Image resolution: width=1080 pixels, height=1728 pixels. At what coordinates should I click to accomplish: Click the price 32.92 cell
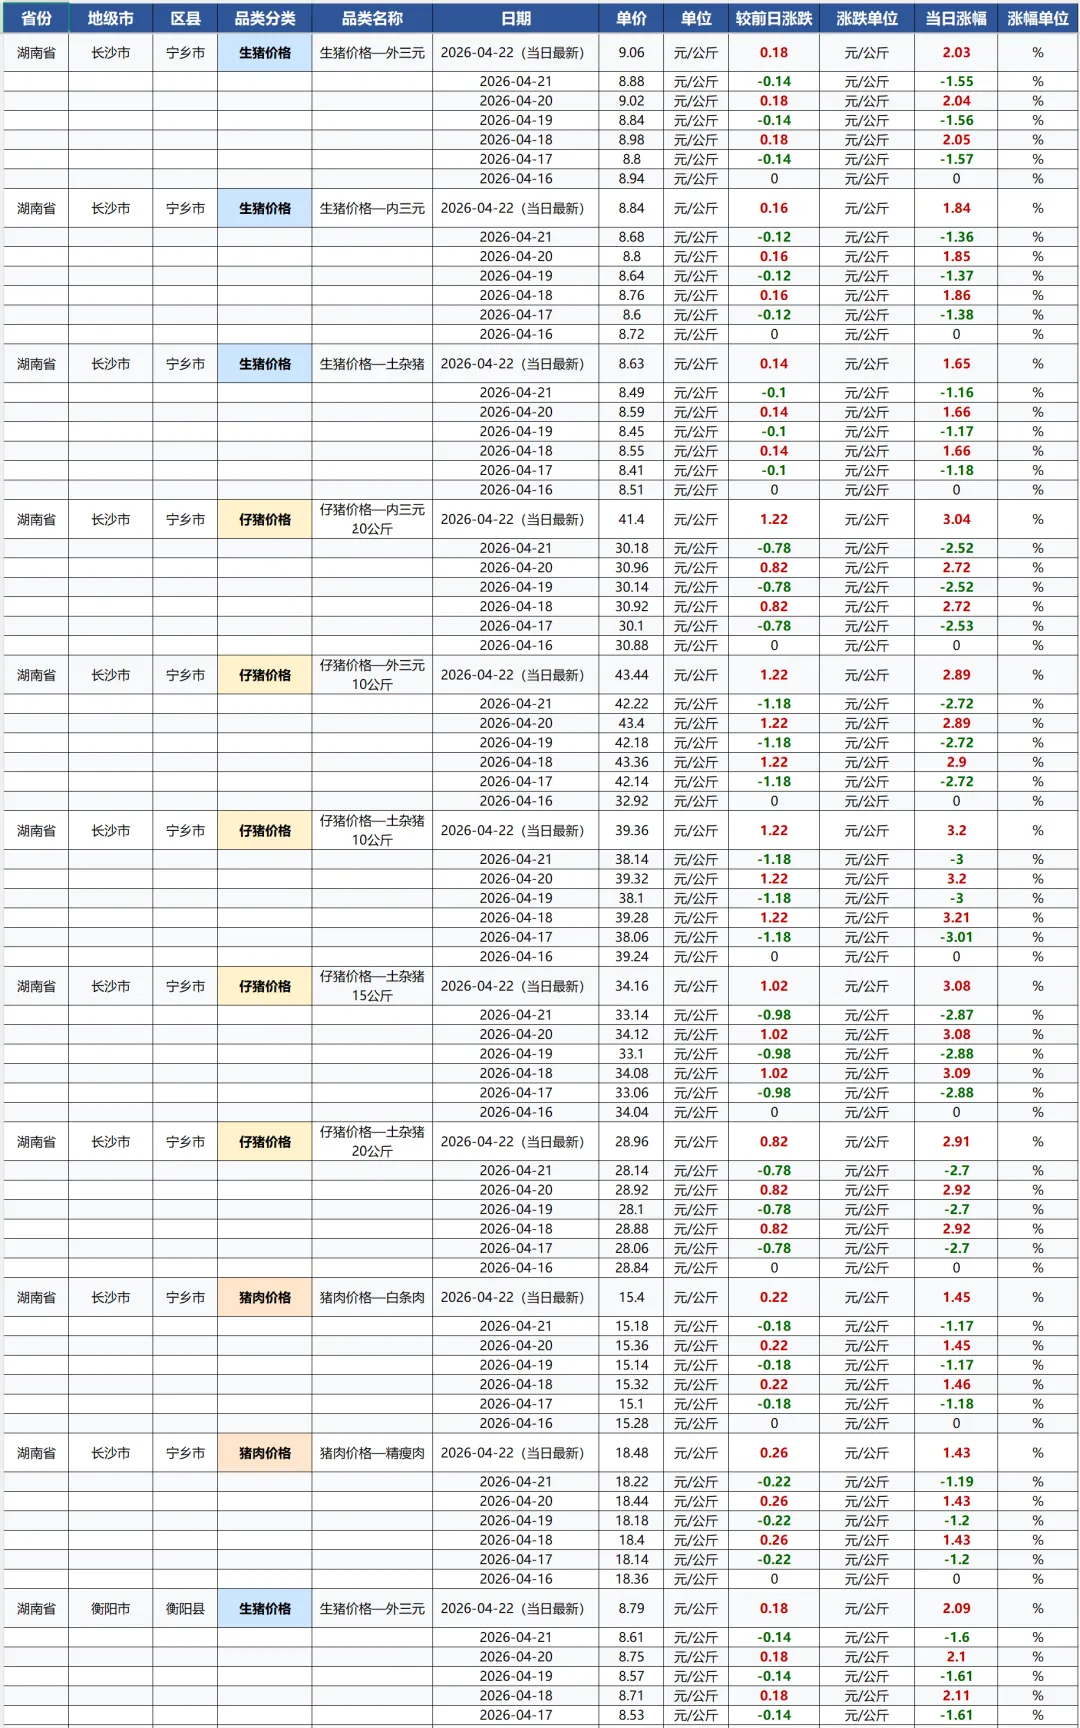631,801
